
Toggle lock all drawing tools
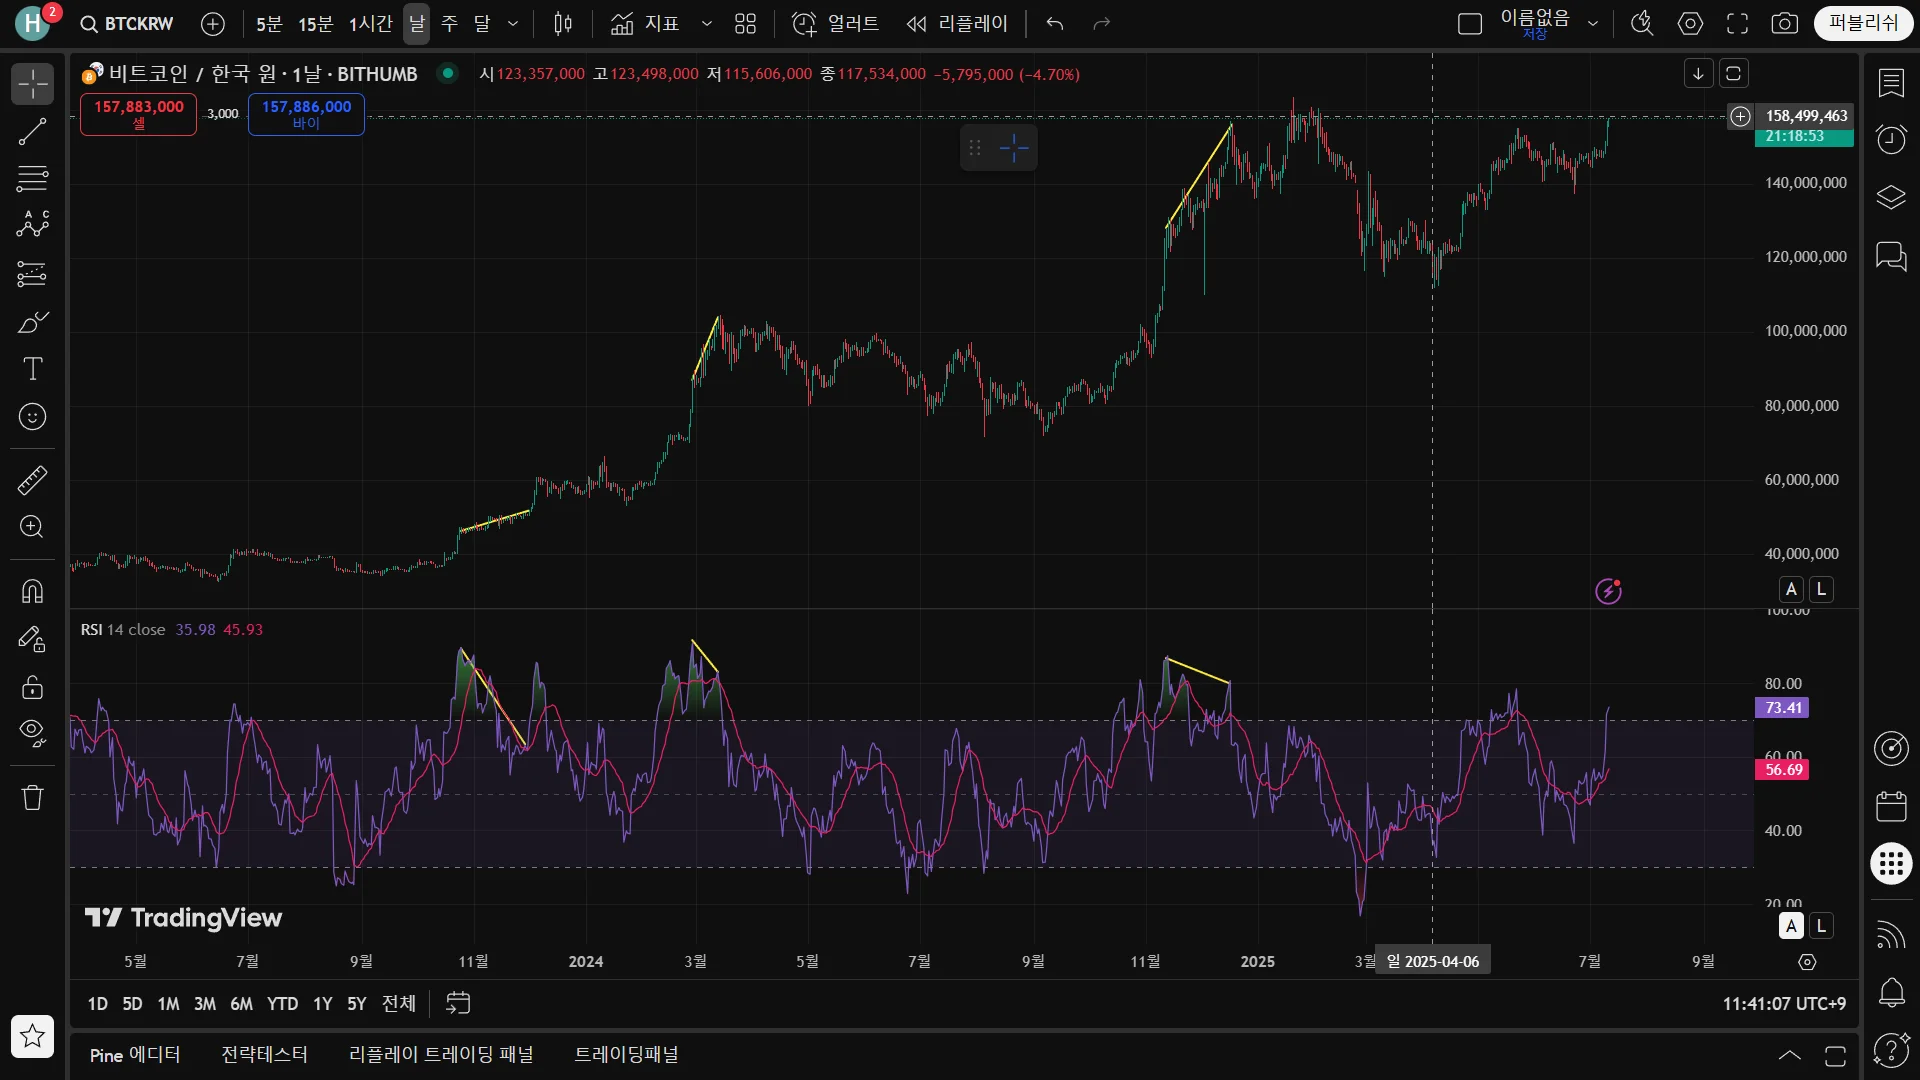click(x=32, y=687)
